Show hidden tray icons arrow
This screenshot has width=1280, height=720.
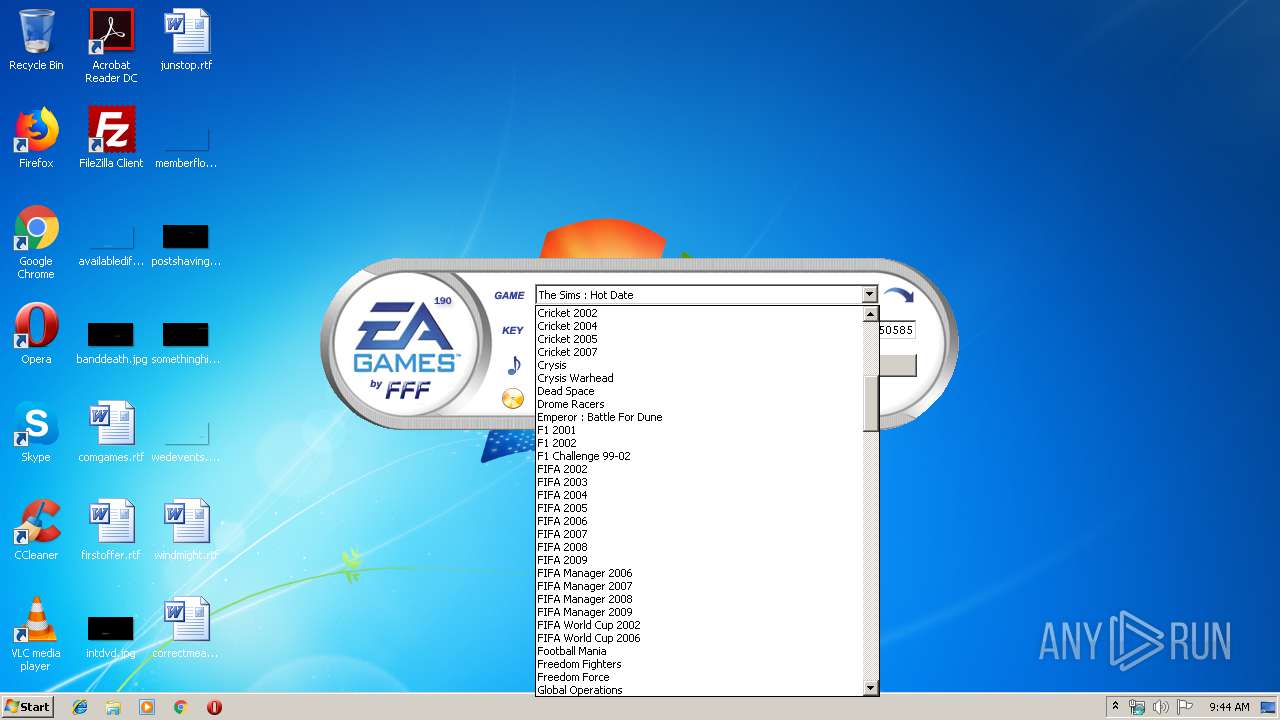pos(1115,707)
